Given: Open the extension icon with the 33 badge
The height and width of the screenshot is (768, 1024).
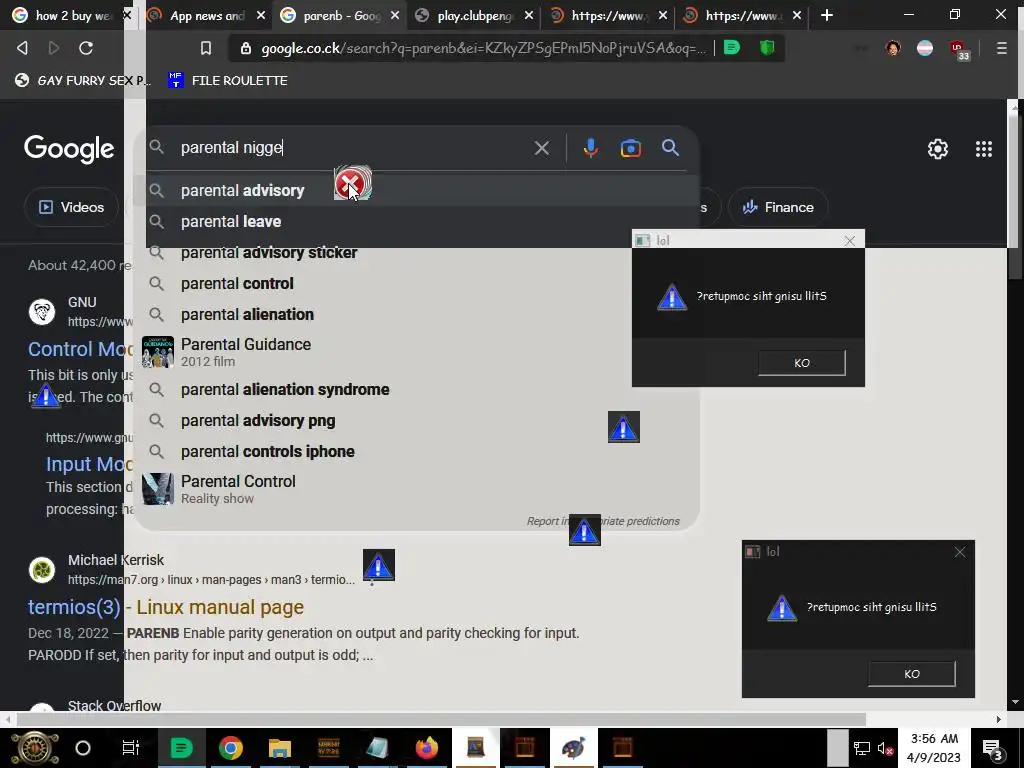Looking at the screenshot, I should coord(959,50).
